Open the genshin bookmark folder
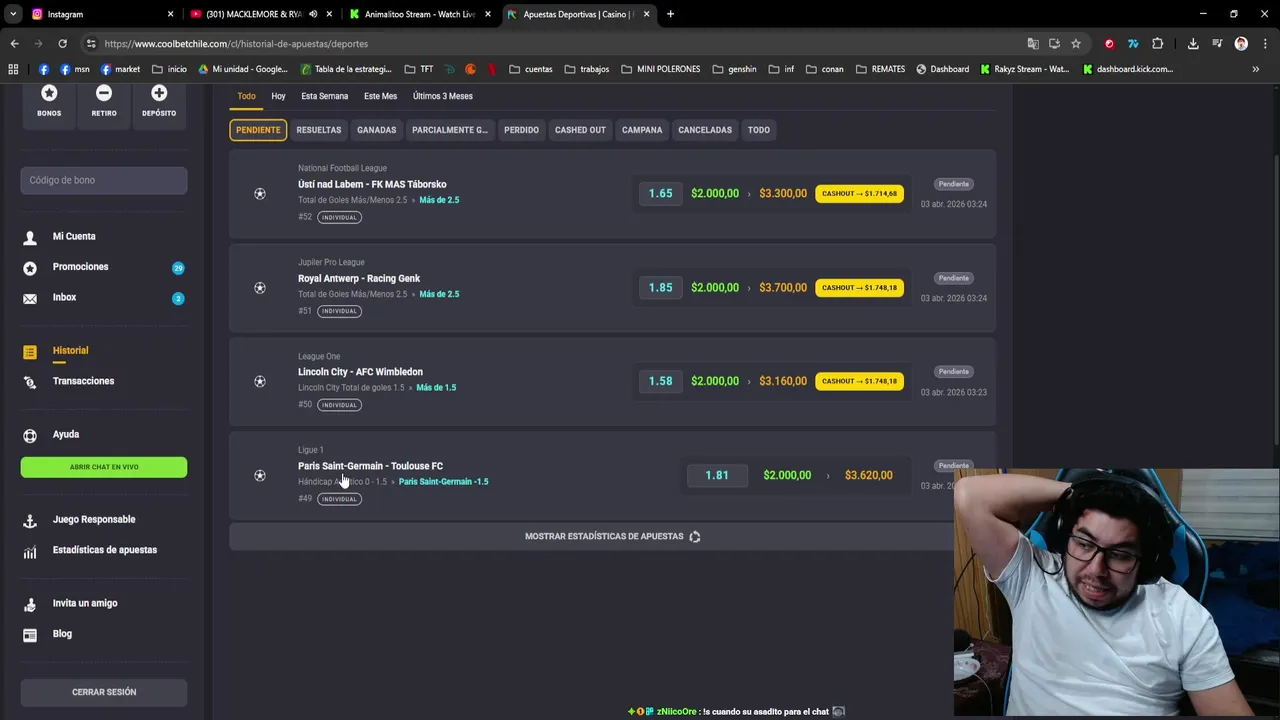This screenshot has width=1280, height=720. [x=734, y=69]
